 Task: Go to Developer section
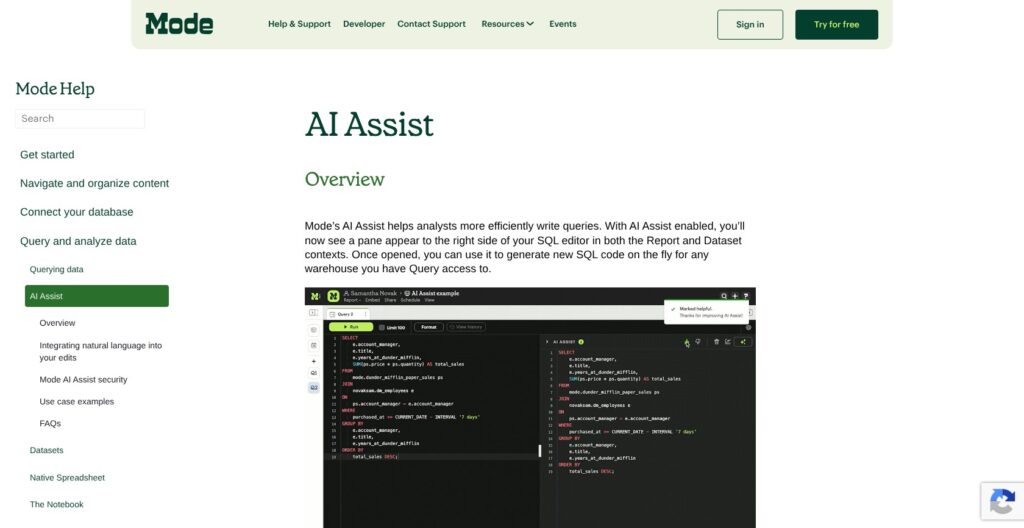click(x=364, y=24)
